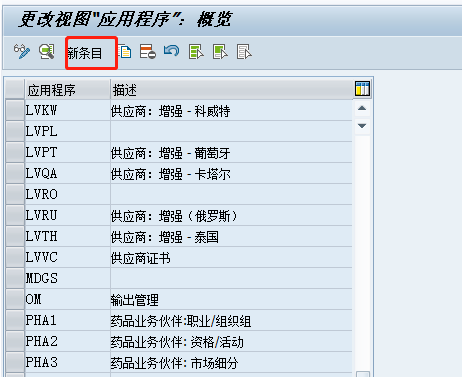Click the select block icon

(220, 52)
